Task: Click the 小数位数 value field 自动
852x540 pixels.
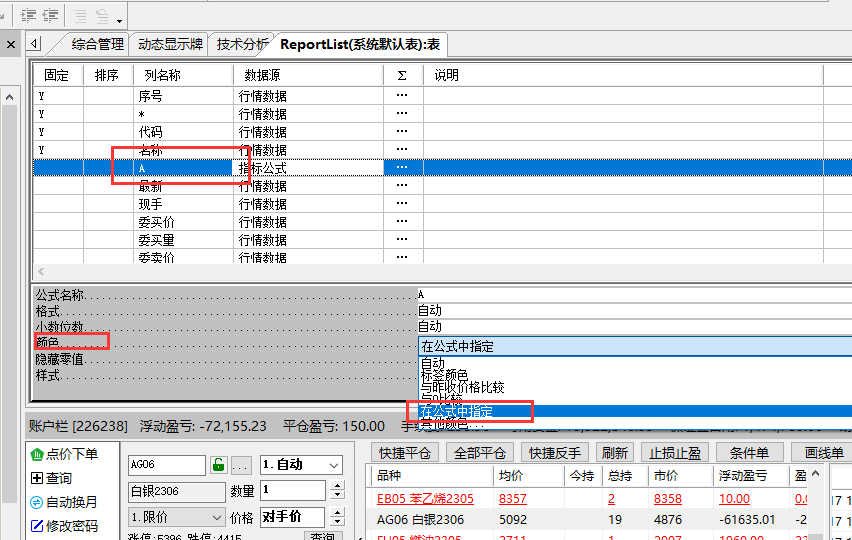Action: pos(635,326)
